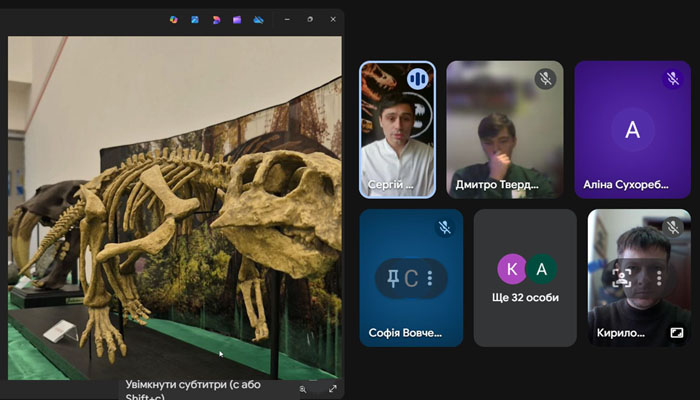Click the muted mic icon on Дмитро Тверд's tile
Screen dimensions: 700x400
tap(545, 78)
